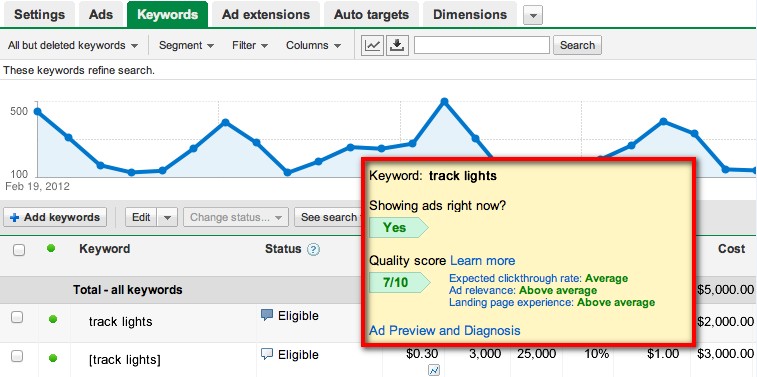Image resolution: width=757 pixels, height=377 pixels.
Task: Click the Ad relevance line
Action: tap(523, 291)
